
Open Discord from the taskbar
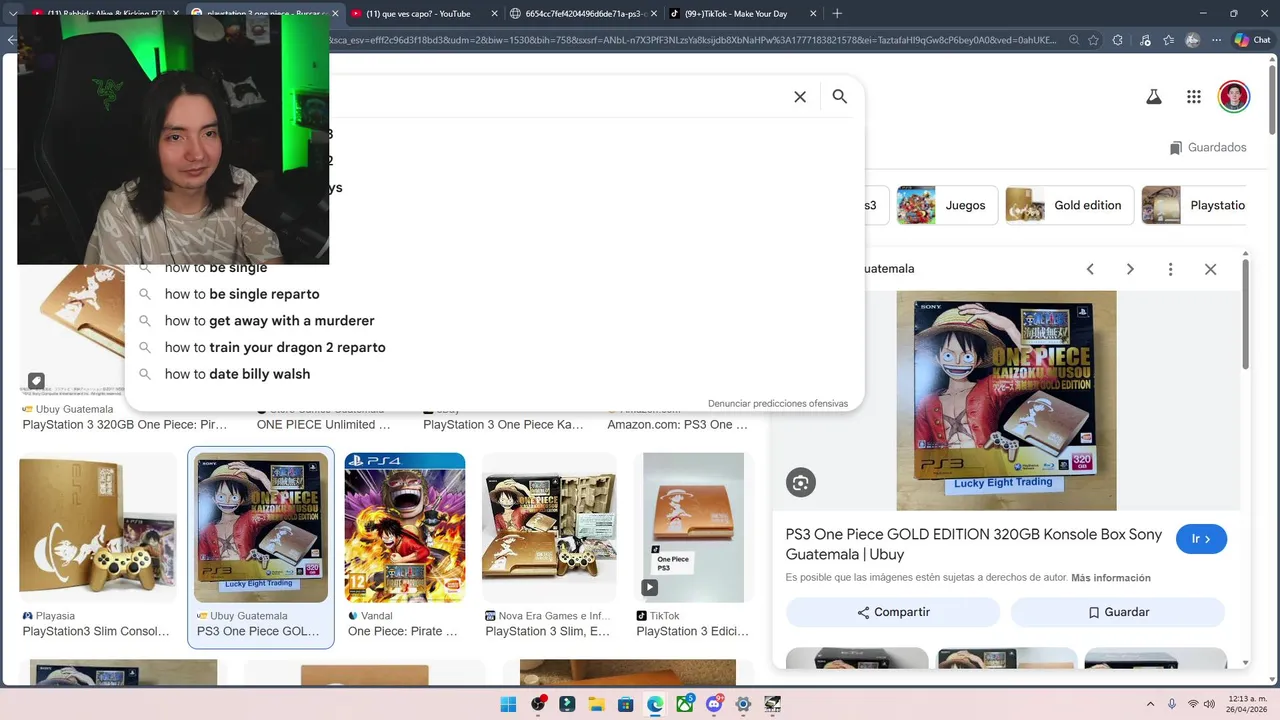[714, 704]
